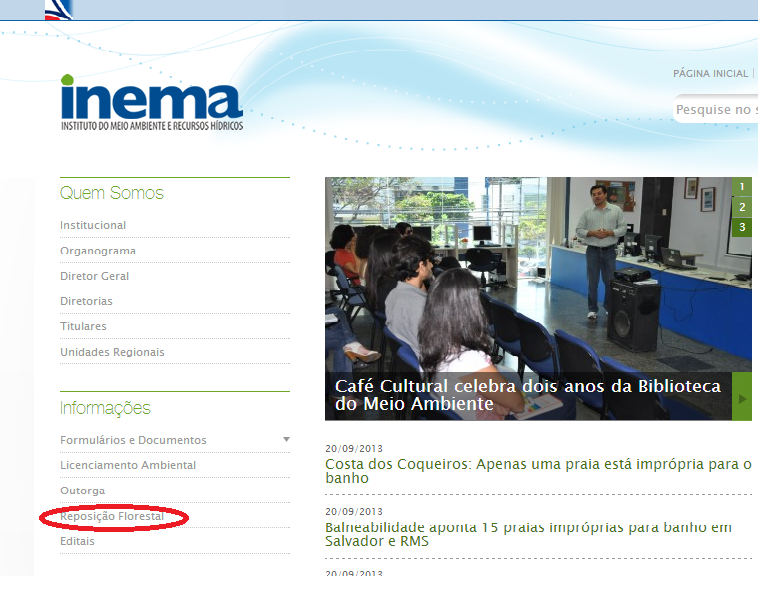758x593 pixels.
Task: Open the circled Reposição Florestal link
Action: (112, 516)
